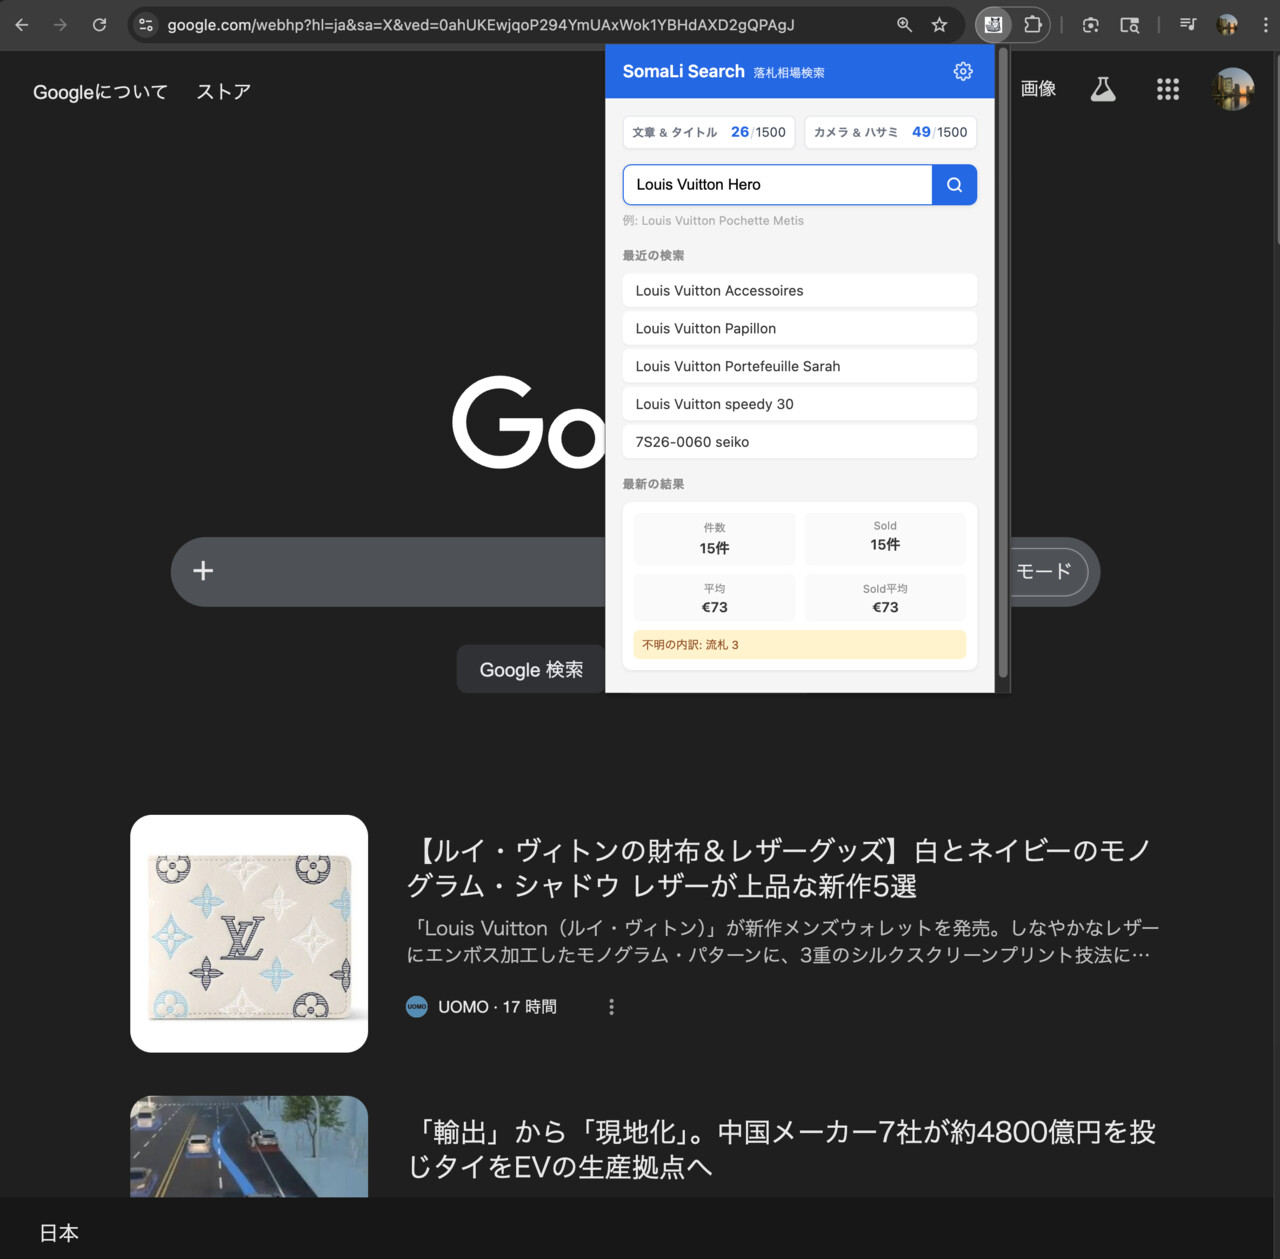Image resolution: width=1280 pixels, height=1259 pixels.
Task: Click the 件数 15件 result card
Action: 714,539
